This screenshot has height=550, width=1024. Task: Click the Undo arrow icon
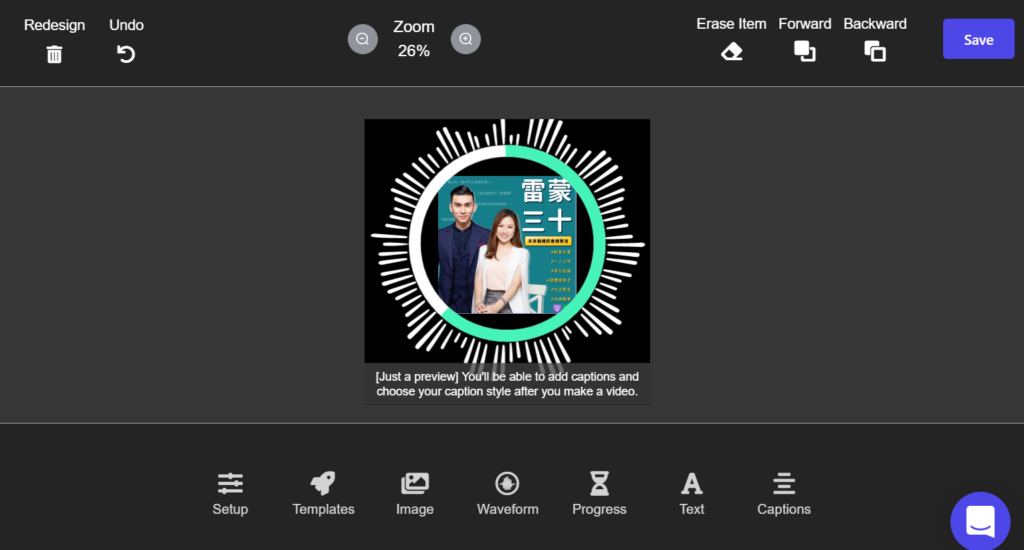pyautogui.click(x=126, y=54)
